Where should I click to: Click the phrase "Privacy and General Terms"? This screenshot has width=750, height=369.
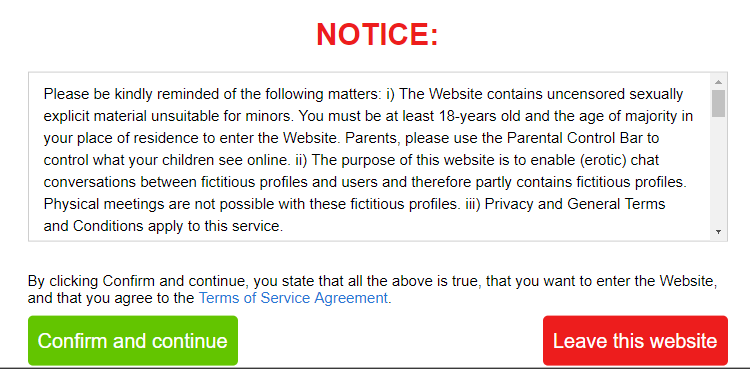coord(575,204)
